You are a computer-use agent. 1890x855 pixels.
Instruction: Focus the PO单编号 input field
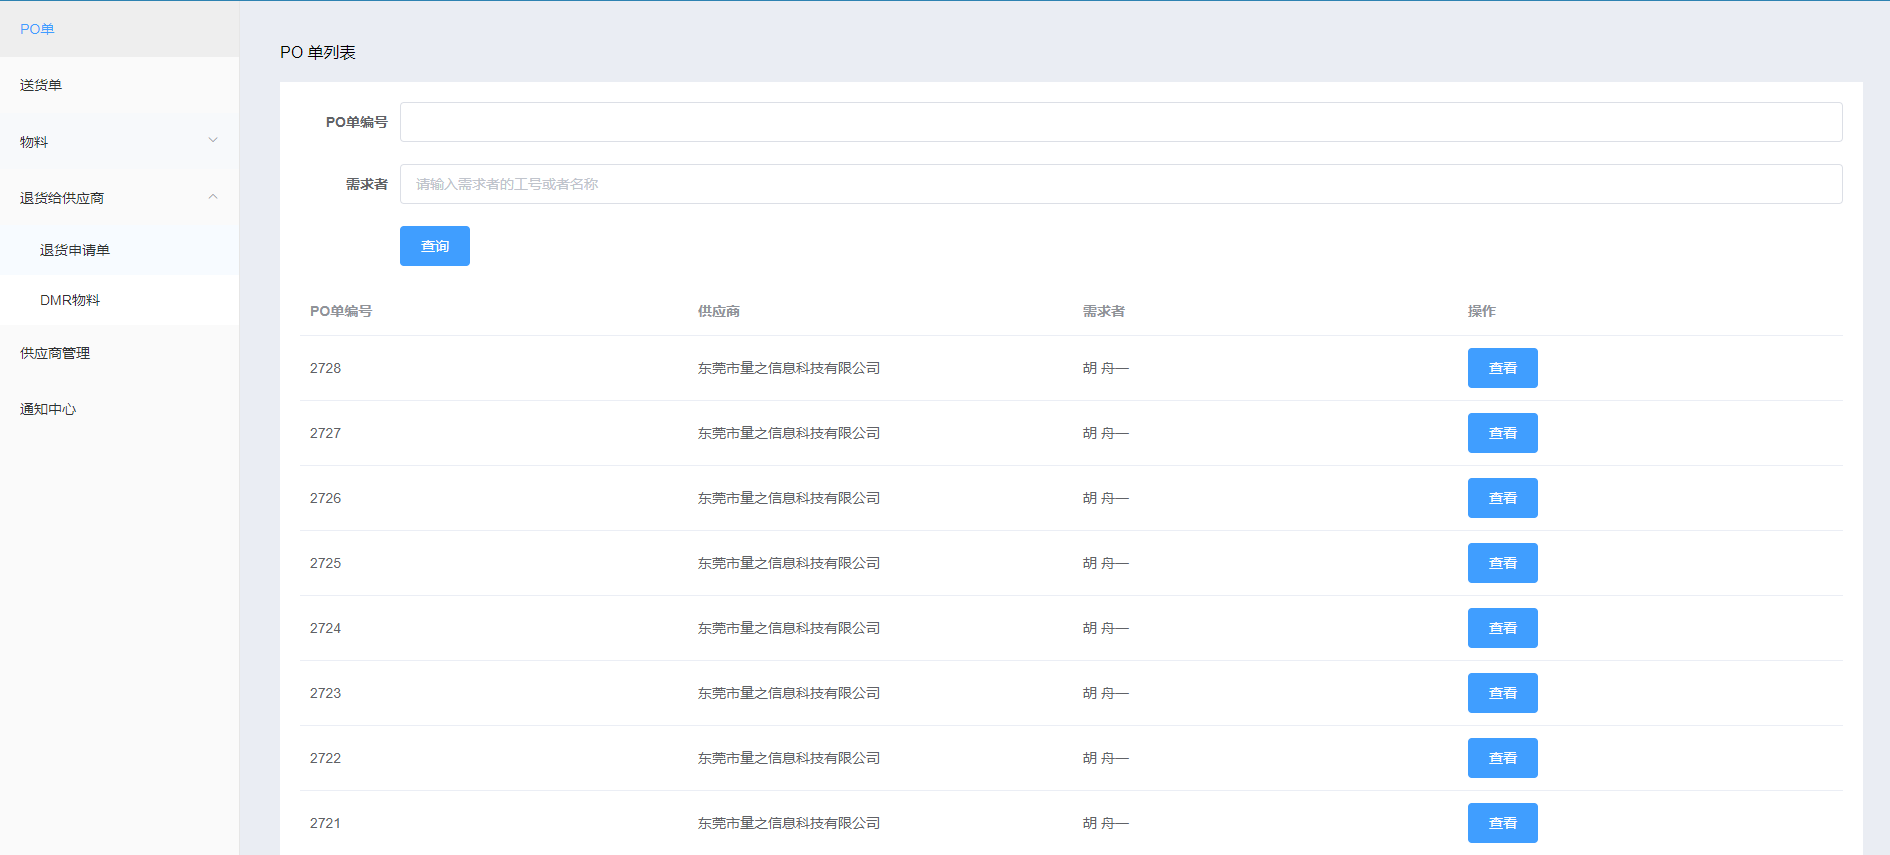pyautogui.click(x=1121, y=122)
